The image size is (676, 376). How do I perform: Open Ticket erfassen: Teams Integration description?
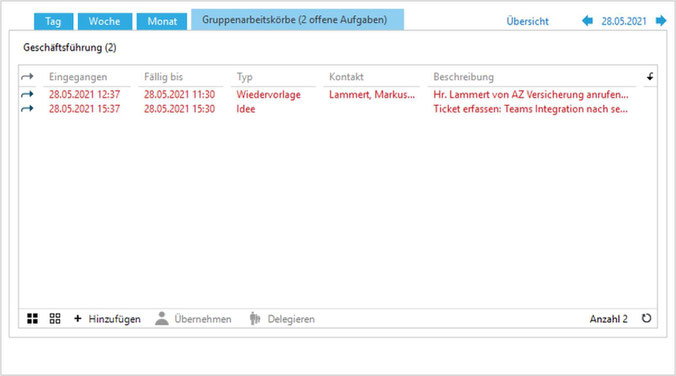530,109
